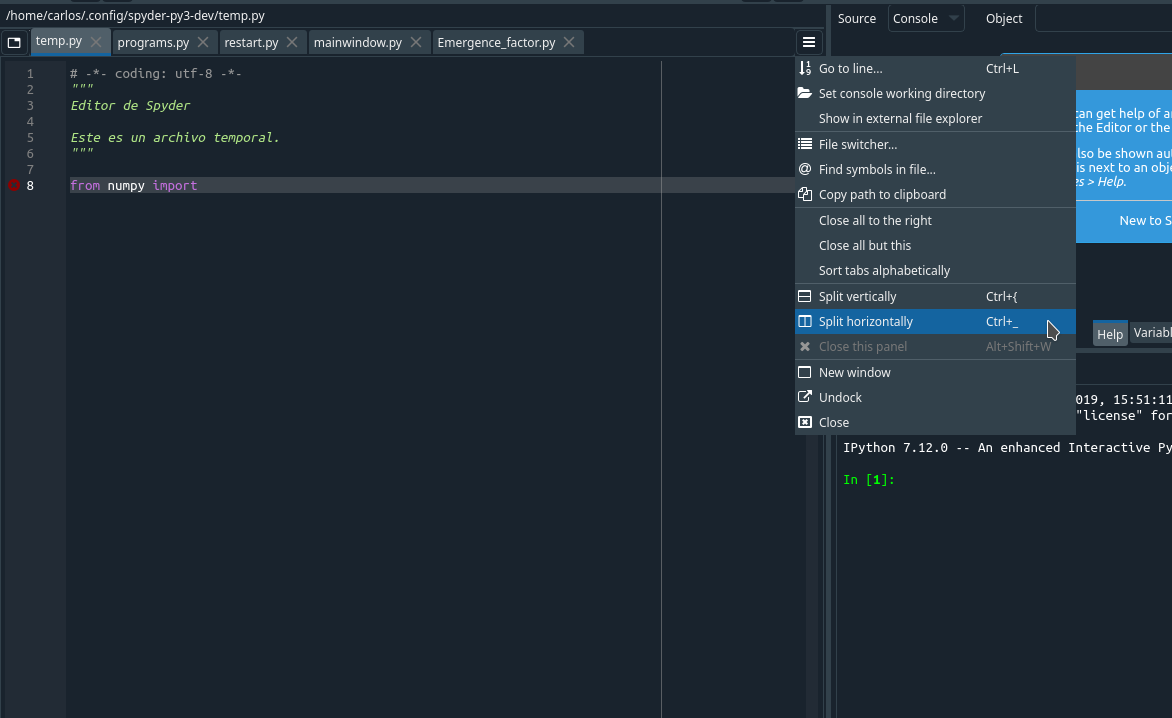Click line number 1 in the gutter
Viewport: 1172px width, 718px height.
(x=30, y=73)
